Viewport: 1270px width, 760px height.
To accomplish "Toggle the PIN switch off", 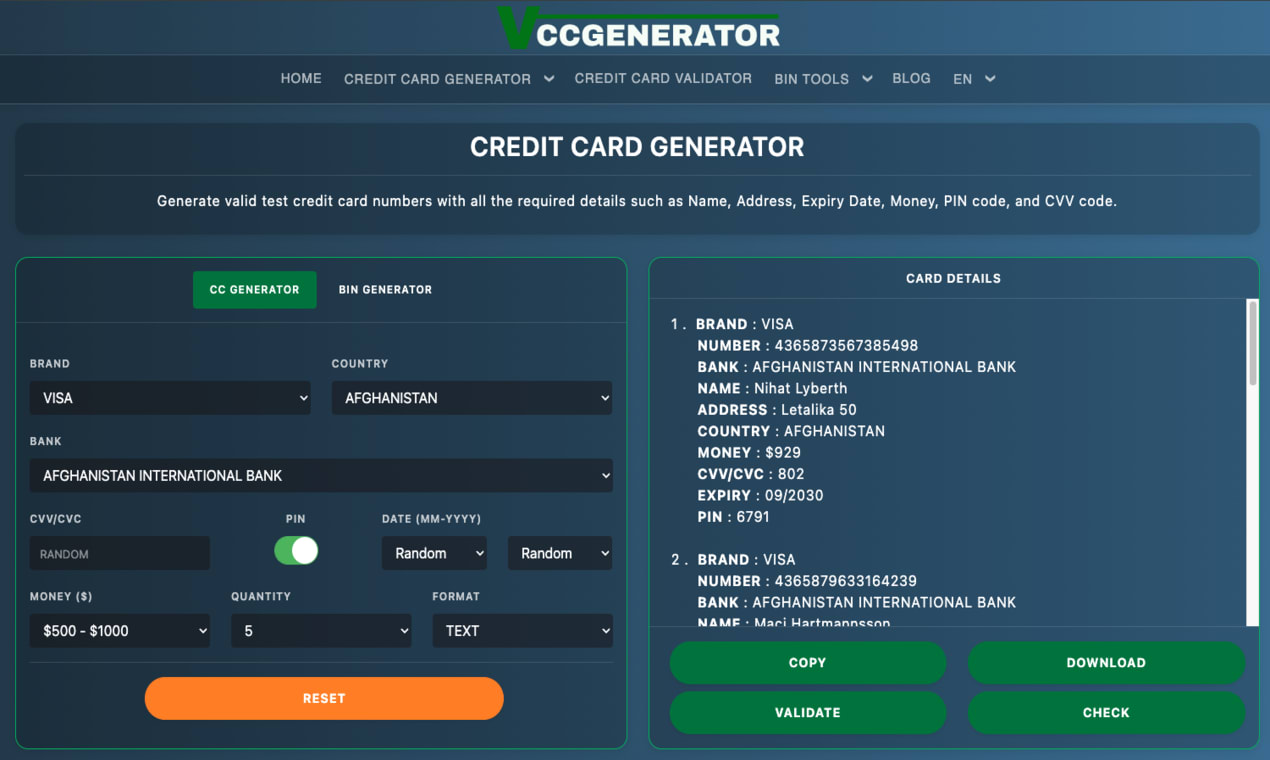I will [296, 551].
